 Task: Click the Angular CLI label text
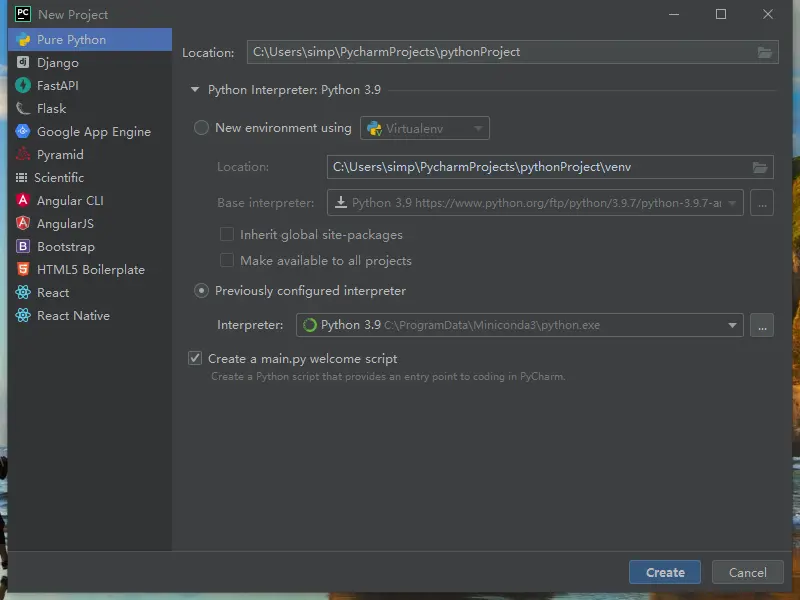click(x=70, y=201)
